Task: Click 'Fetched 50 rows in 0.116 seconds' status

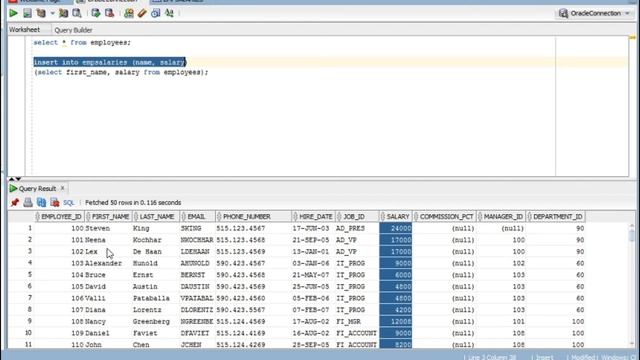Action: (x=133, y=203)
